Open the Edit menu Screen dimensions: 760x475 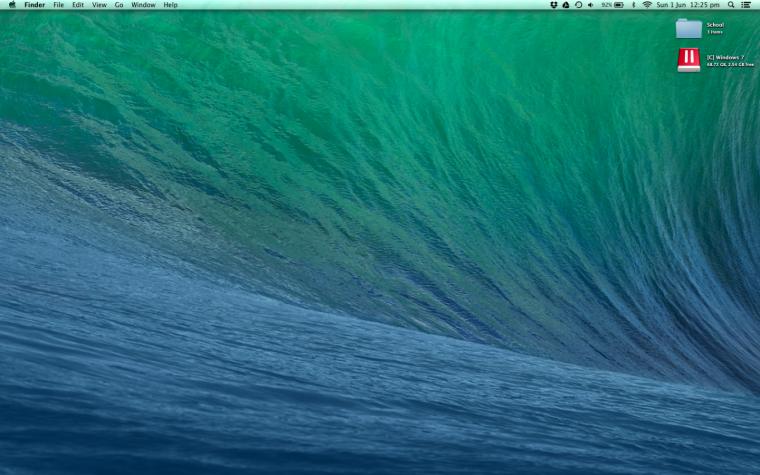coord(78,5)
